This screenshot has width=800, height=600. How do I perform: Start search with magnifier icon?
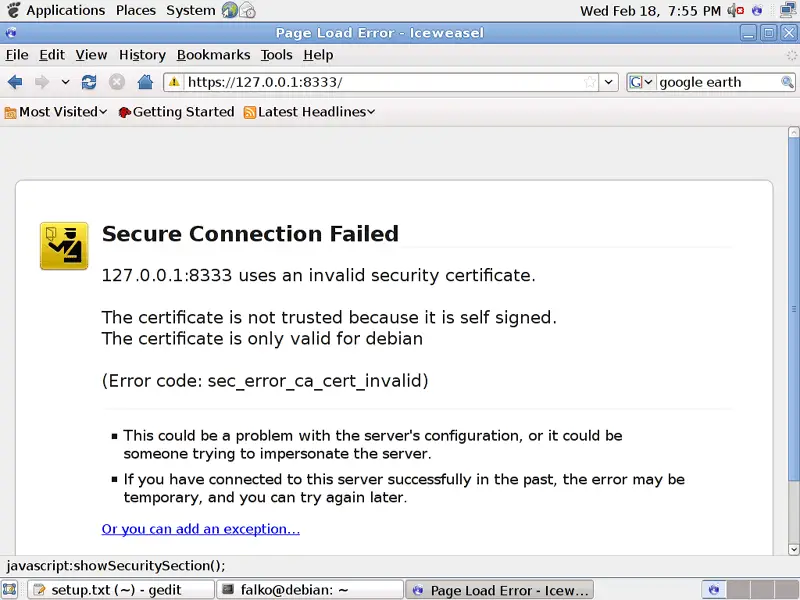point(786,82)
